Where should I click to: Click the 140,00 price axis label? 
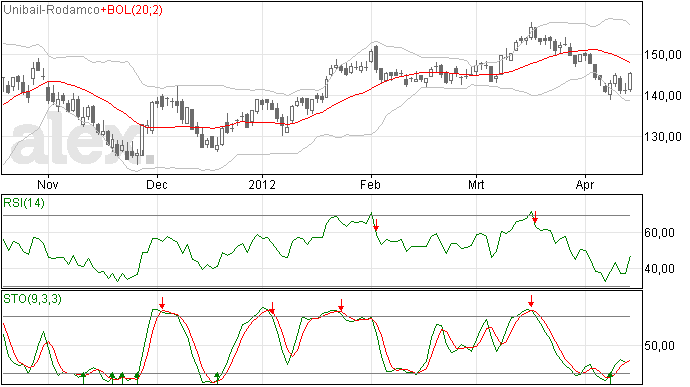tap(662, 96)
